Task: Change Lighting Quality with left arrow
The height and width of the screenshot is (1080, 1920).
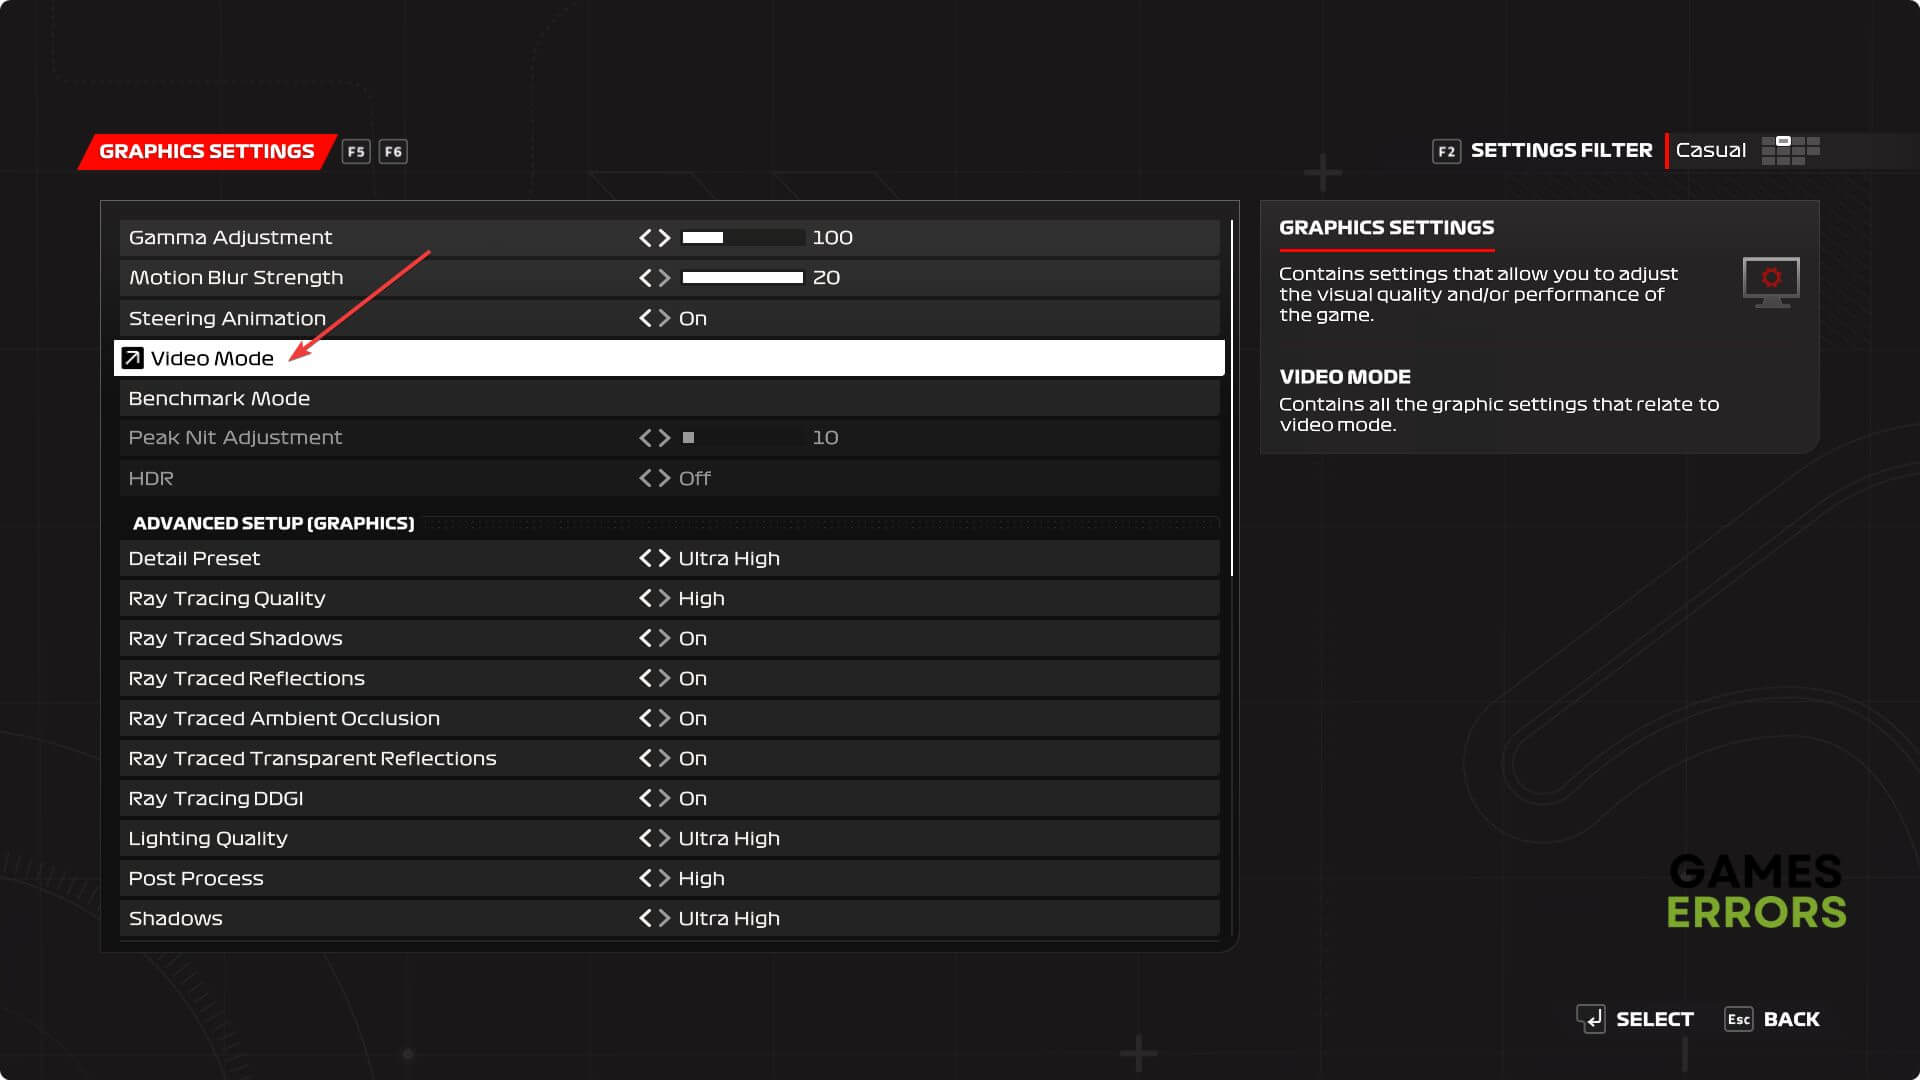Action: coord(645,838)
